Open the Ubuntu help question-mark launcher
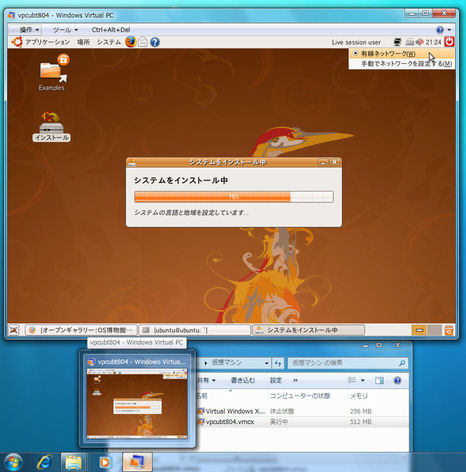Viewport: 466px width, 472px height. pyautogui.click(x=155, y=42)
